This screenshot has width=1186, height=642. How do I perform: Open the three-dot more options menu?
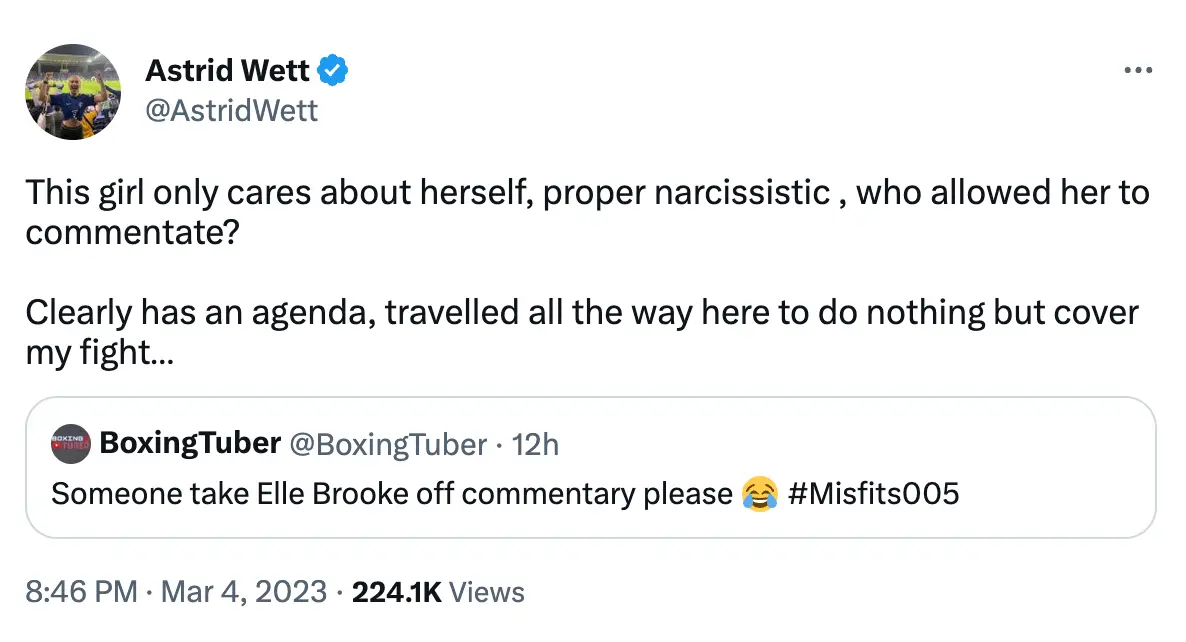(1138, 70)
